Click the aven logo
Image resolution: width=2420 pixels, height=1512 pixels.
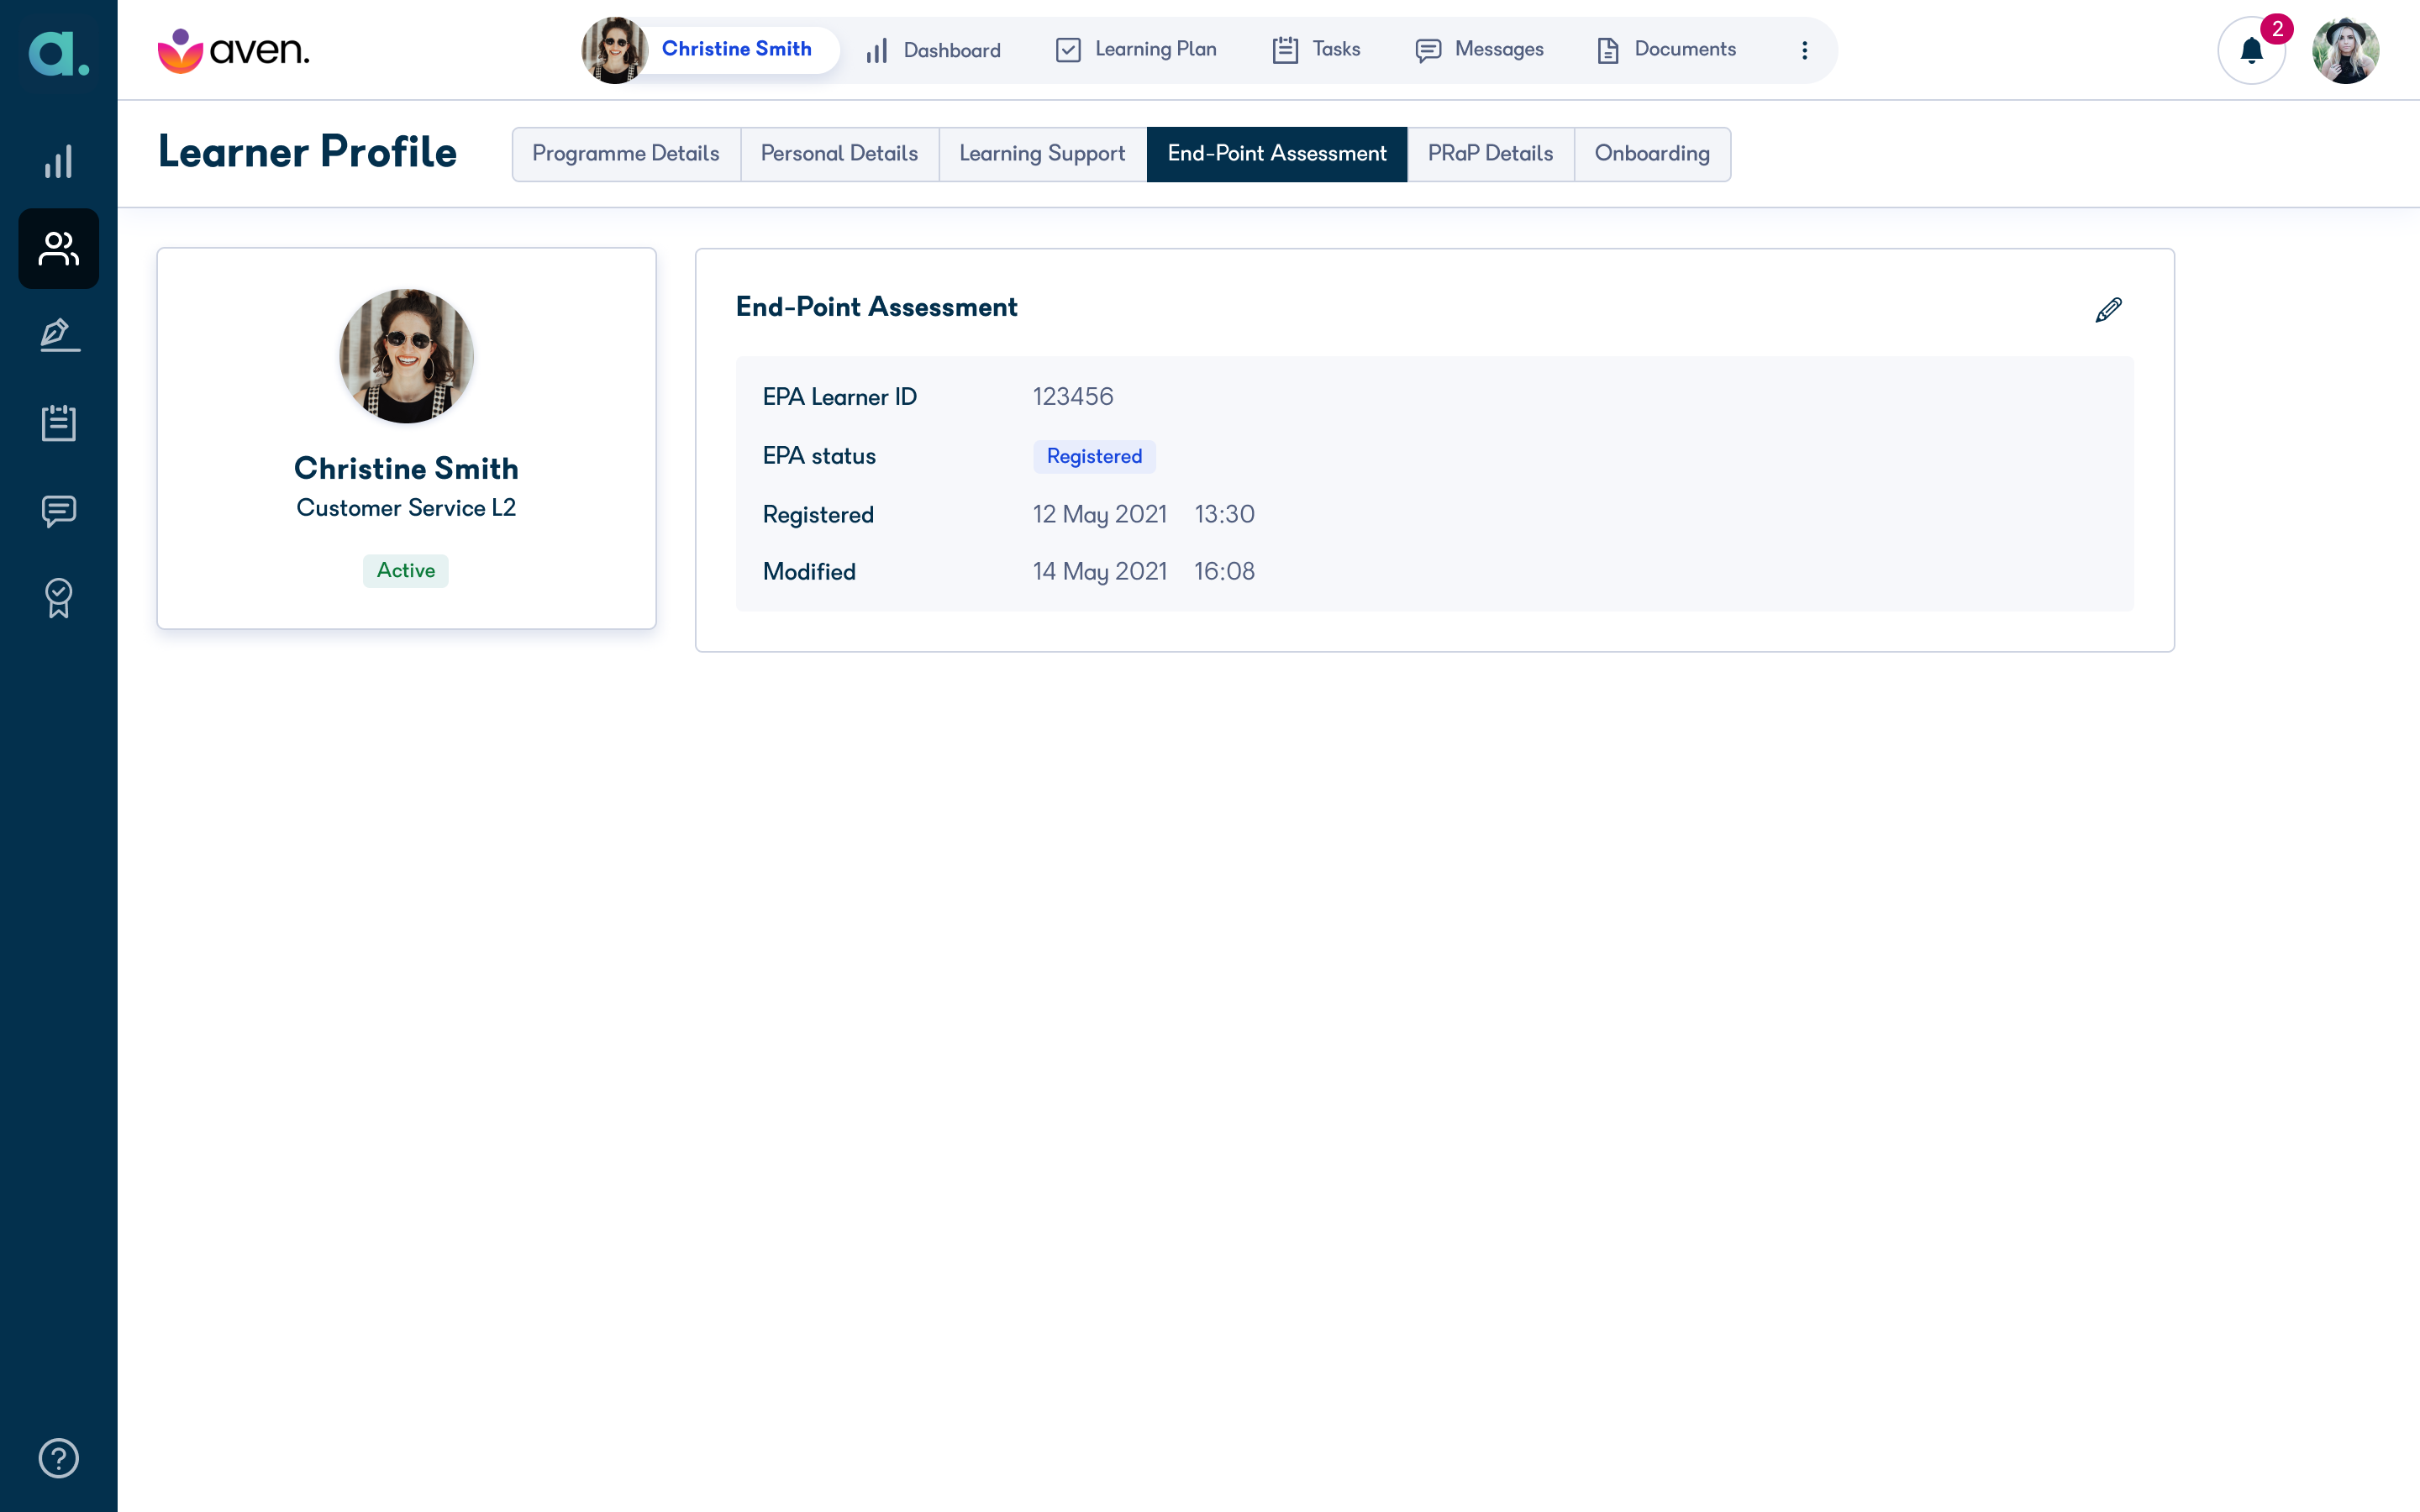234,50
